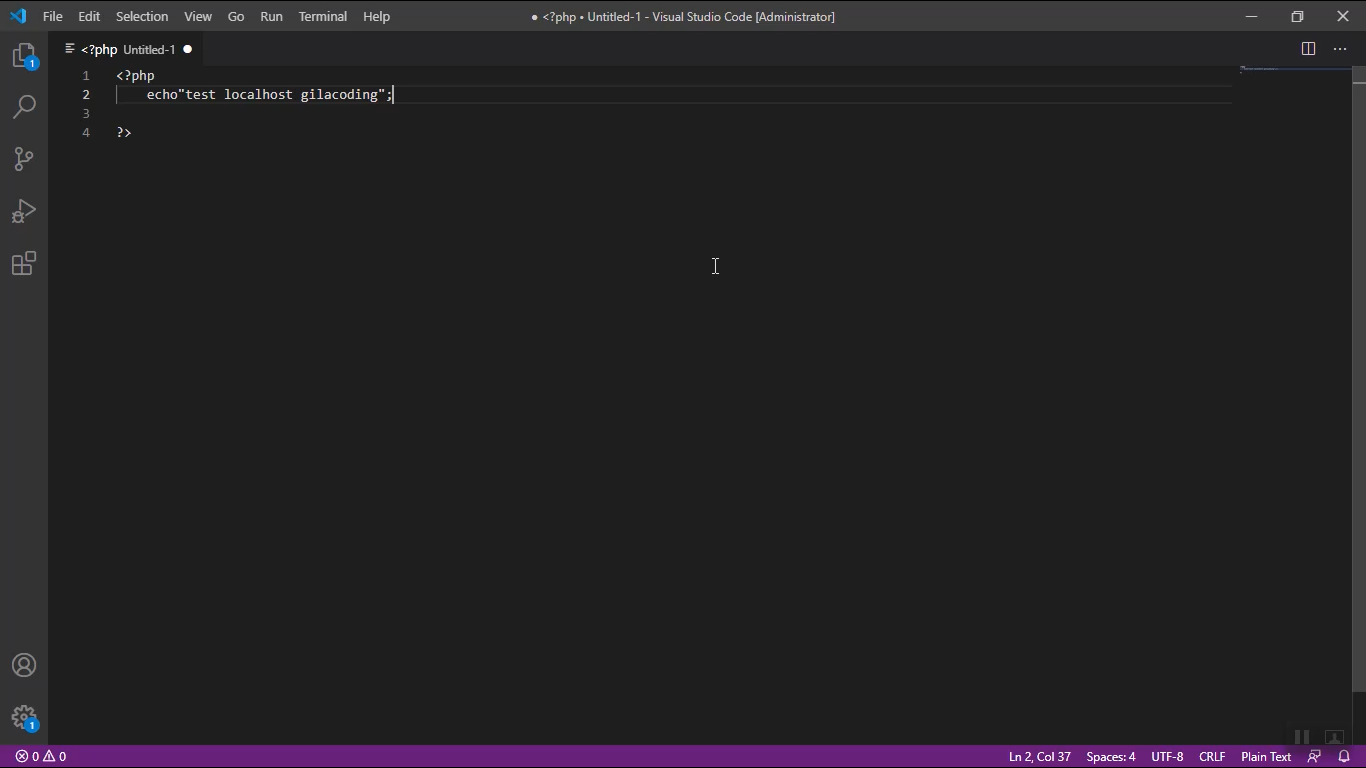This screenshot has height=768, width=1366.
Task: Click the tab's unsaved dot indicator
Action: click(187, 49)
